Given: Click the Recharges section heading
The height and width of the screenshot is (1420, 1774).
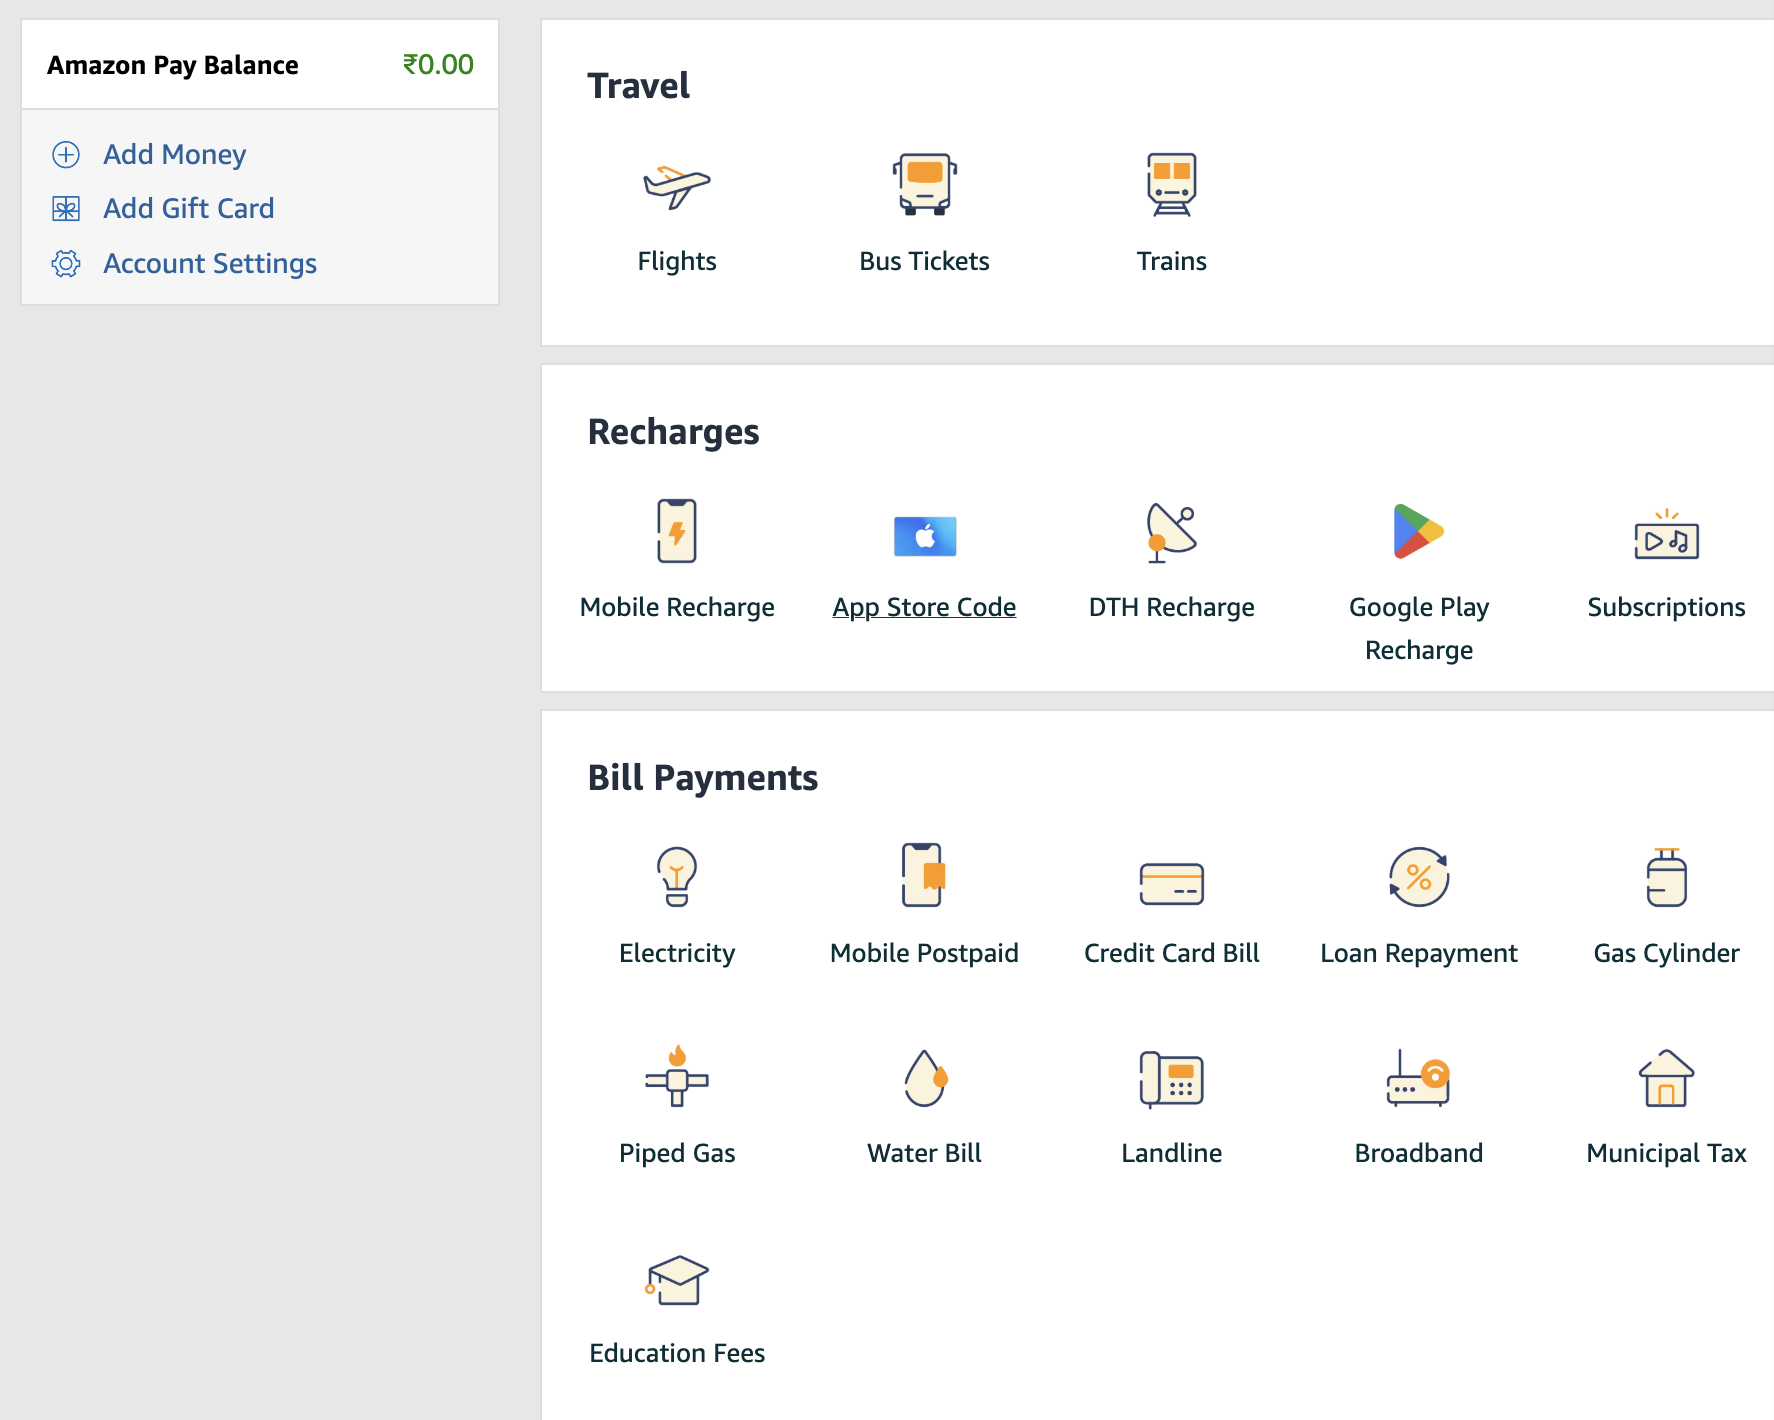Looking at the screenshot, I should click(673, 432).
